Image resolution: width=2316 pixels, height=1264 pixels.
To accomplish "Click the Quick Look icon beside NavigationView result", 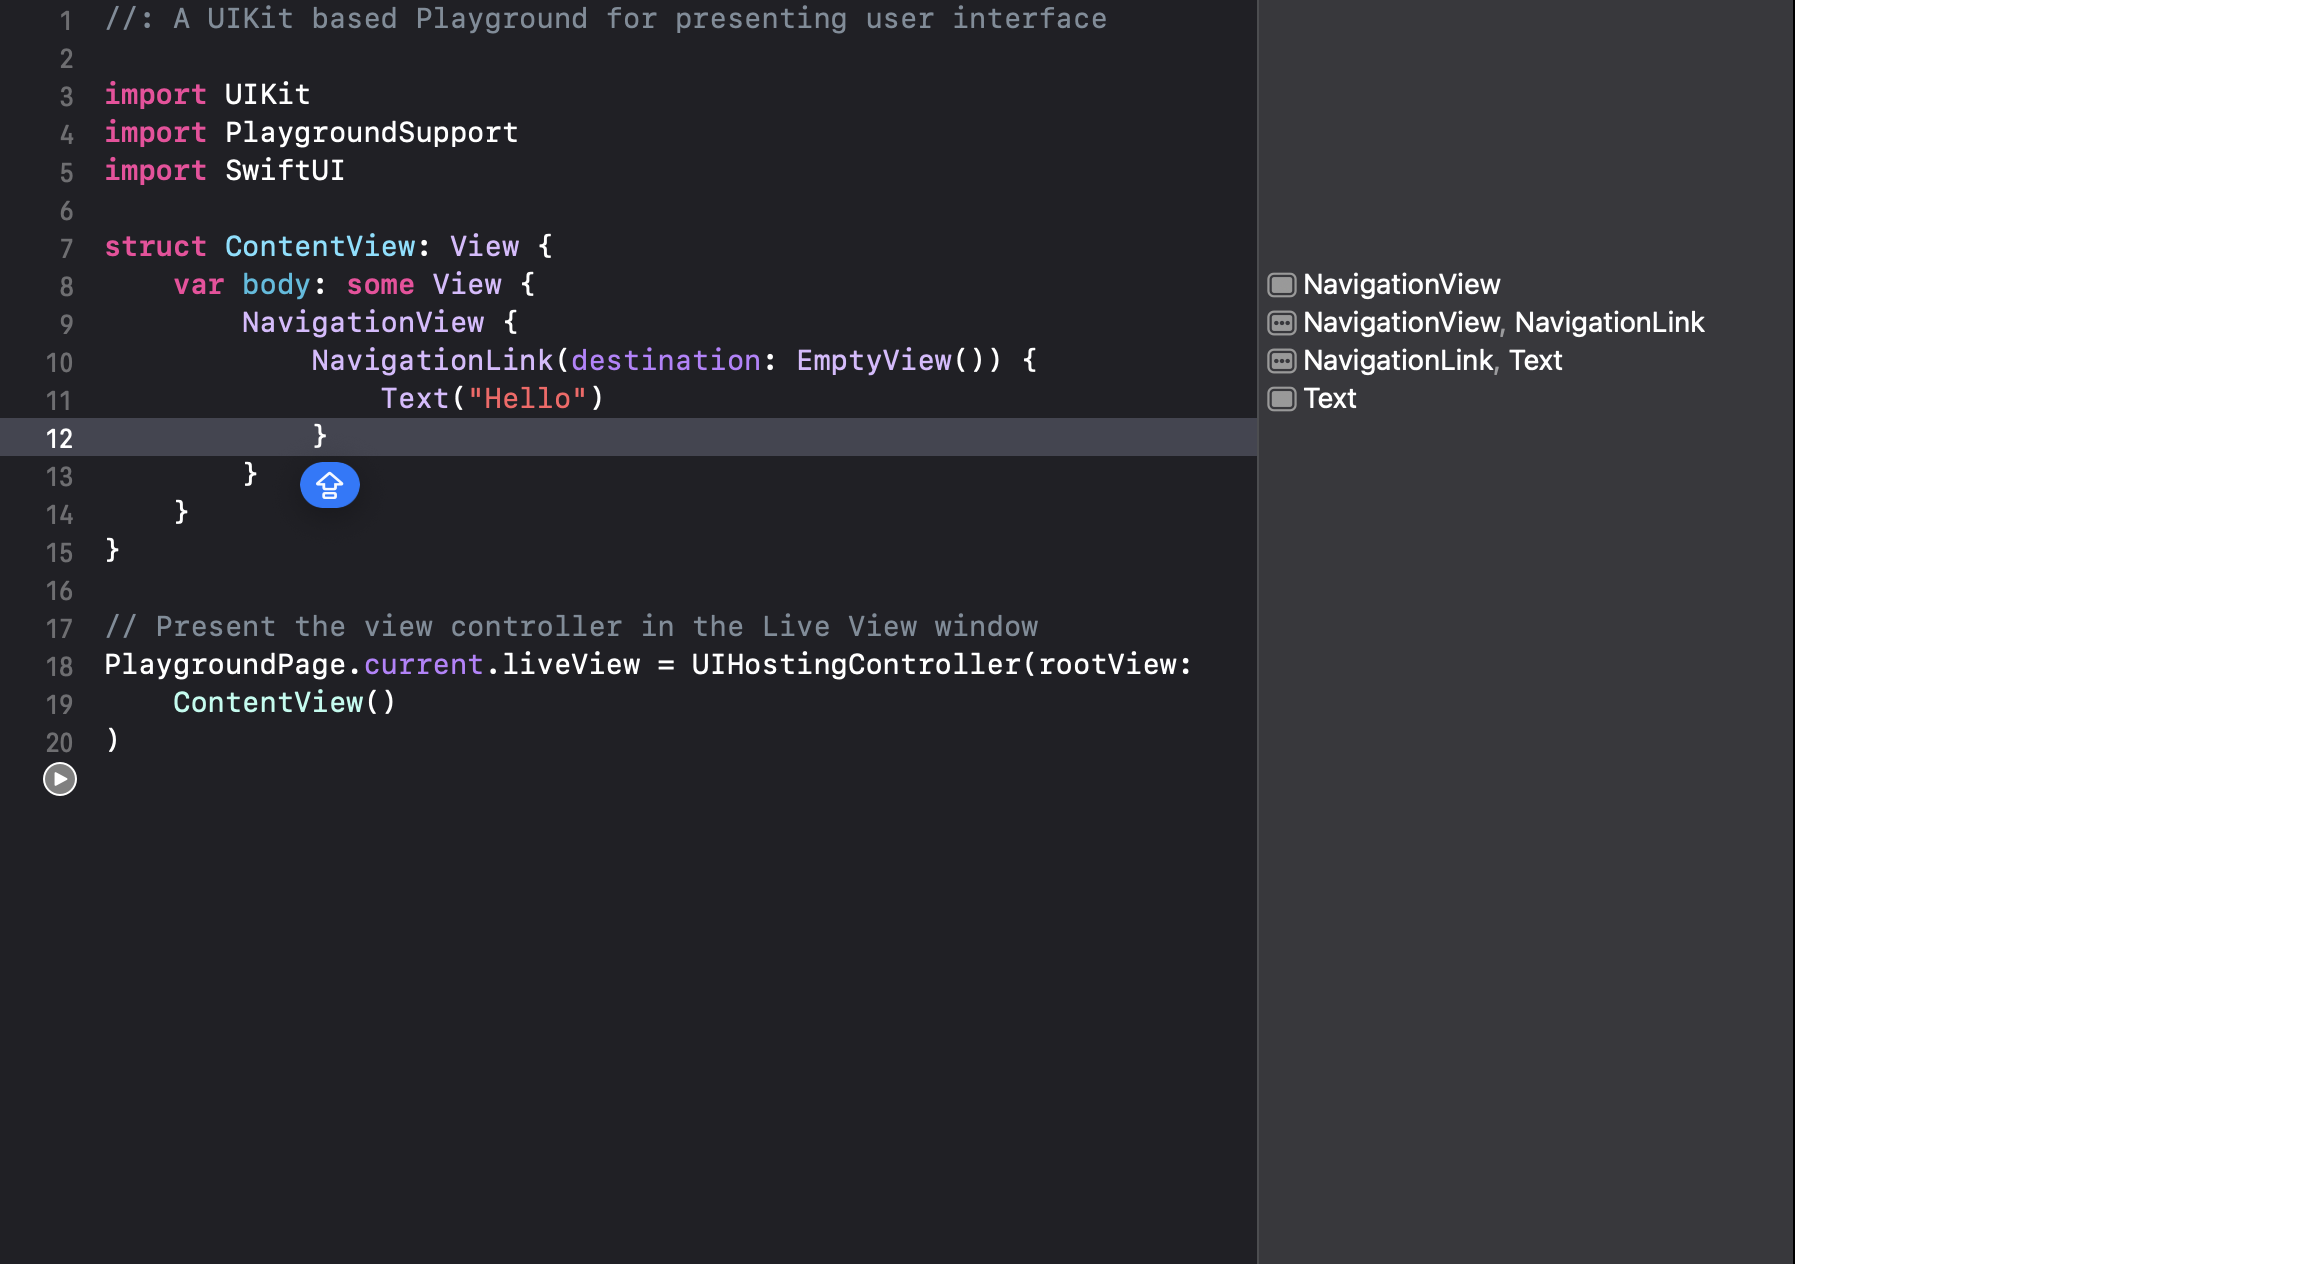I will pyautogui.click(x=1281, y=285).
